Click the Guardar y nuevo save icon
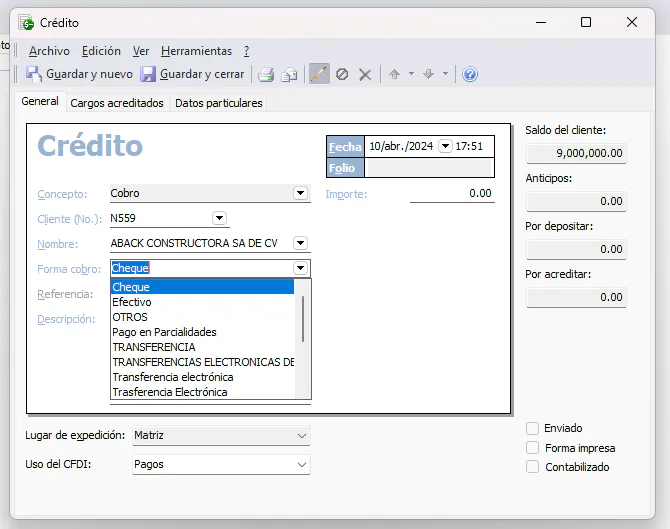Screen dimensions: 670x529 pyautogui.click(x=33, y=74)
